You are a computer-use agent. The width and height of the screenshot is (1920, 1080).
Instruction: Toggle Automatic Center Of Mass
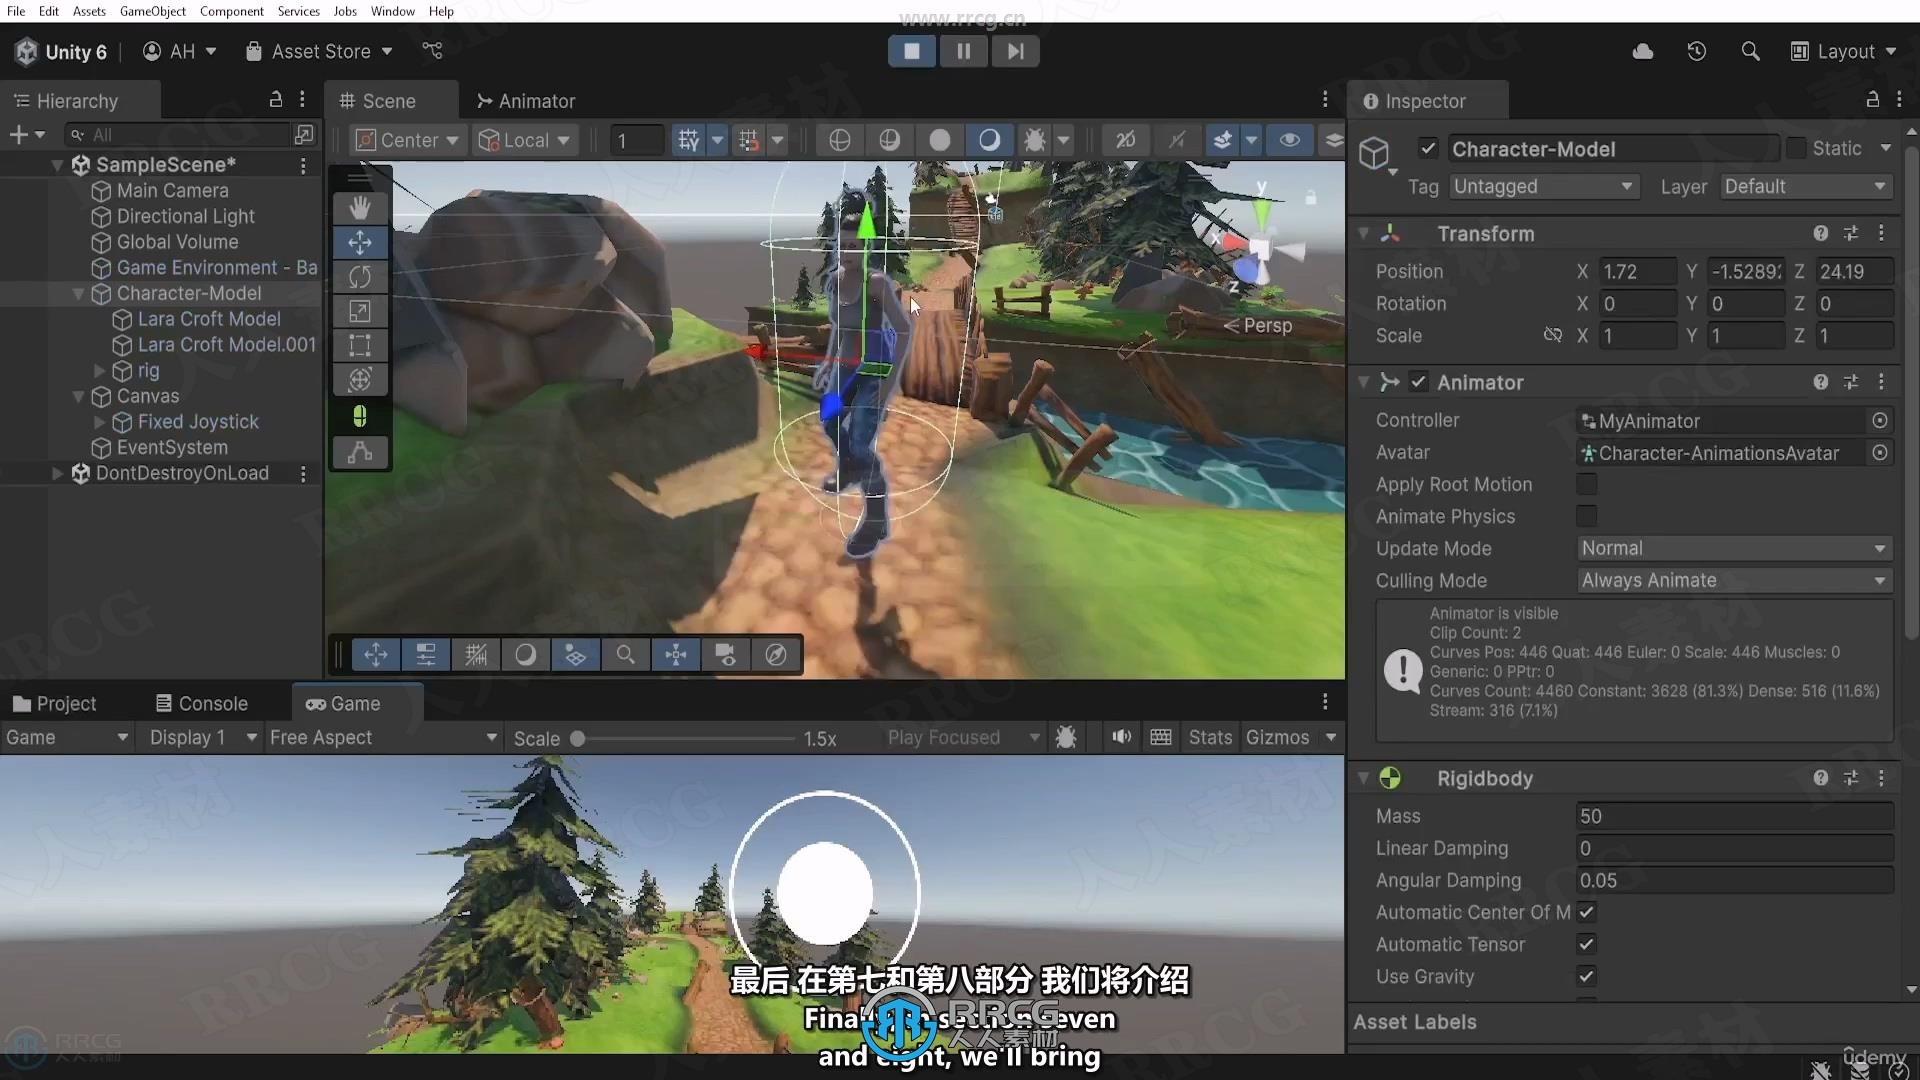point(1586,912)
